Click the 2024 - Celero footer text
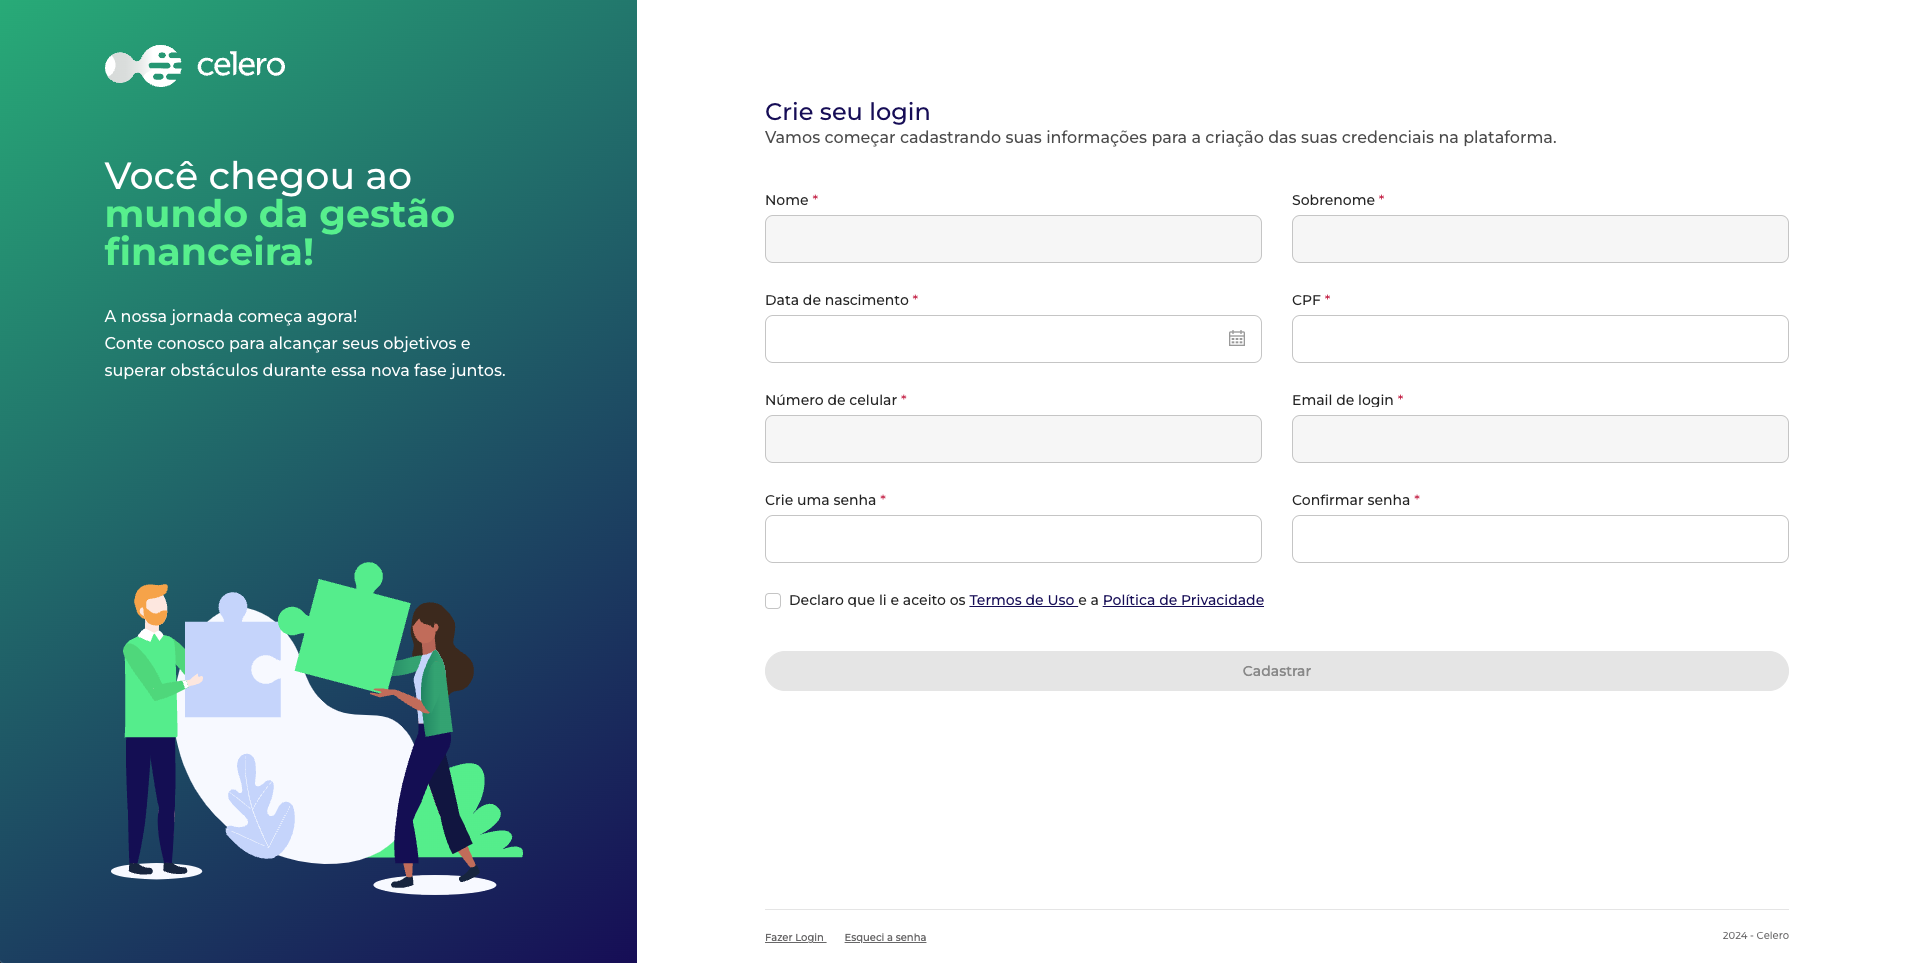The width and height of the screenshot is (1911, 963). [1755, 935]
